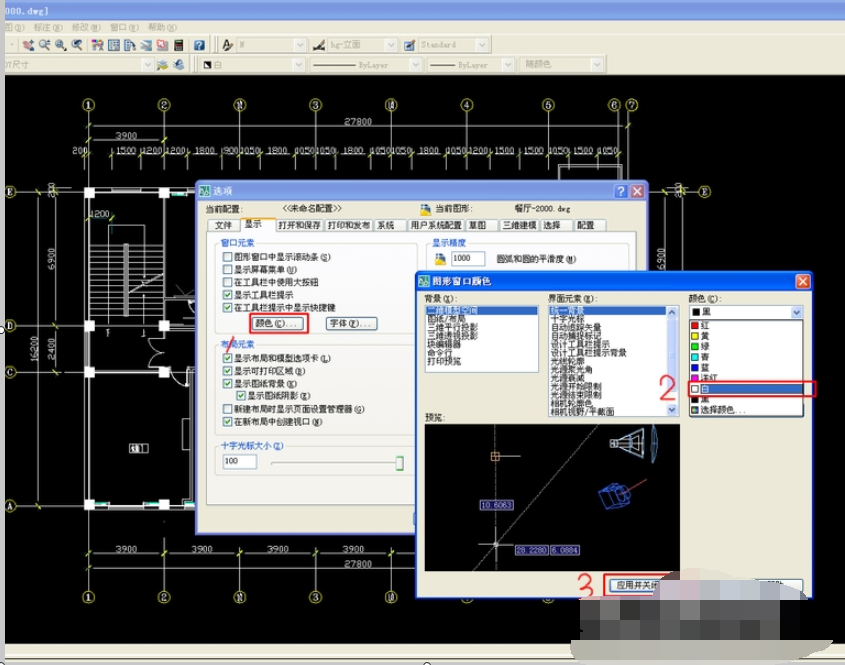Open the hg-立面 dimension style dropdown
845x665 pixels.
pyautogui.click(x=391, y=45)
